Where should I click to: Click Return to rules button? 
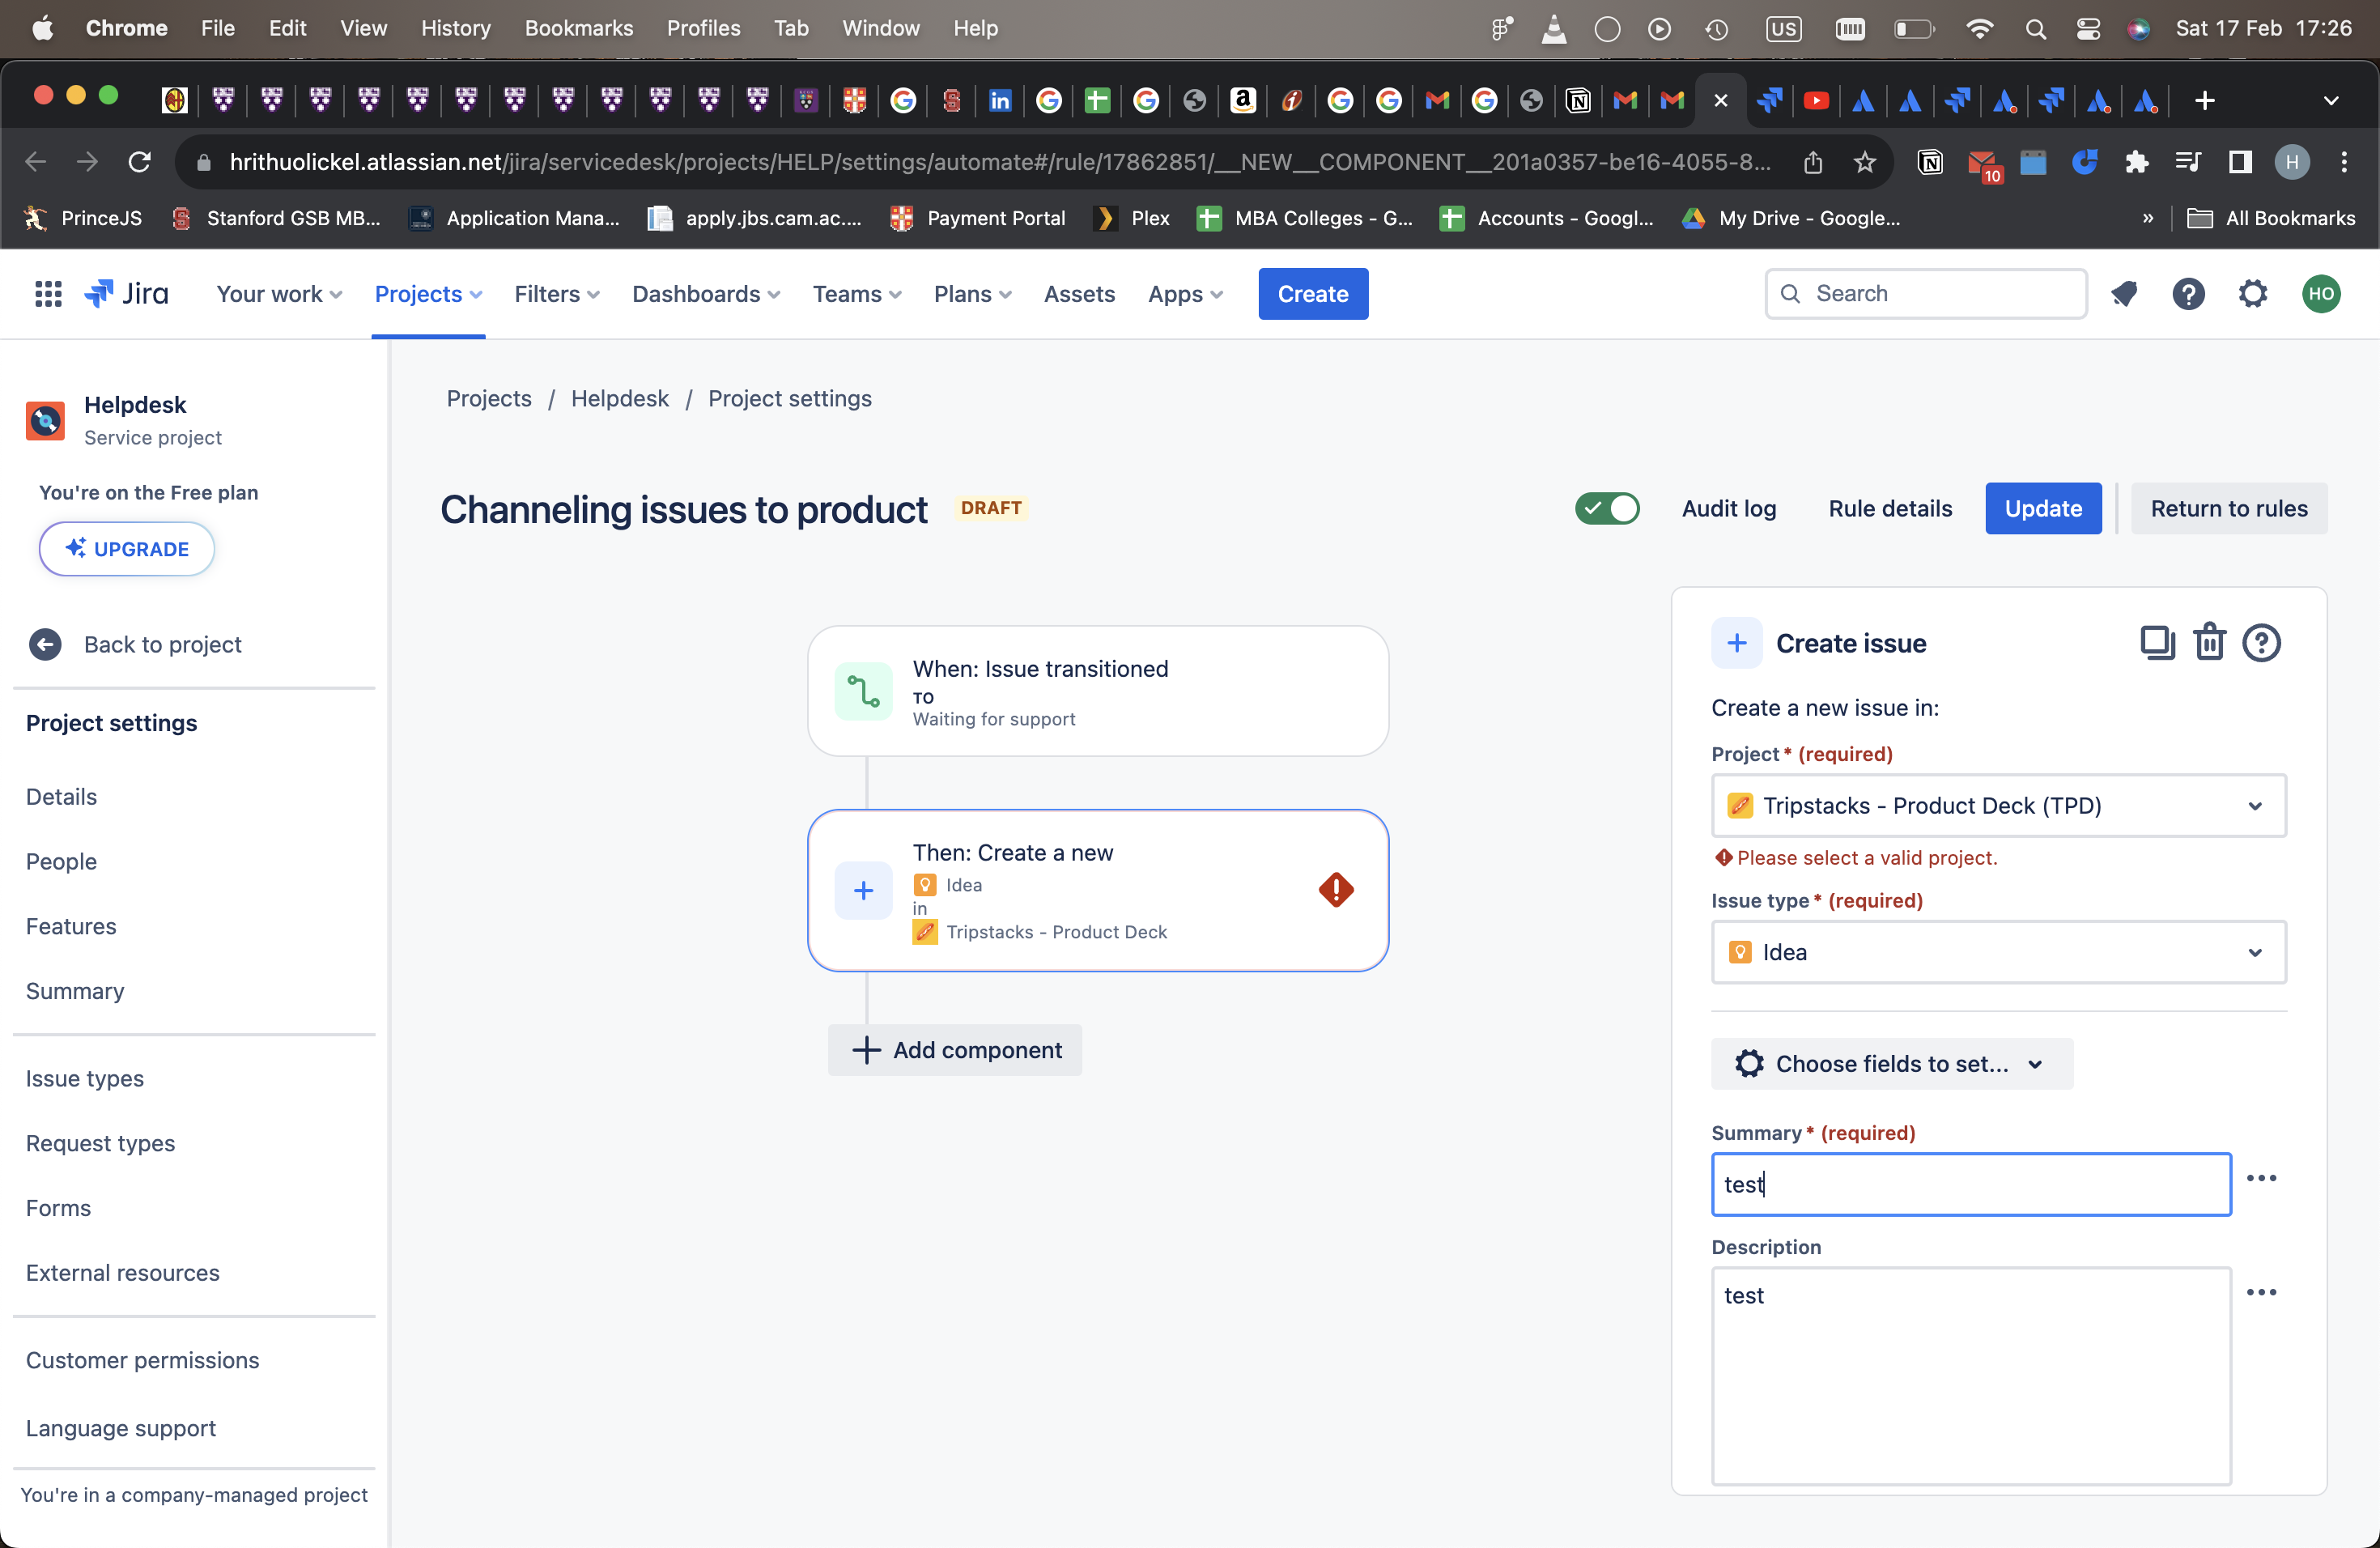pyautogui.click(x=2228, y=509)
